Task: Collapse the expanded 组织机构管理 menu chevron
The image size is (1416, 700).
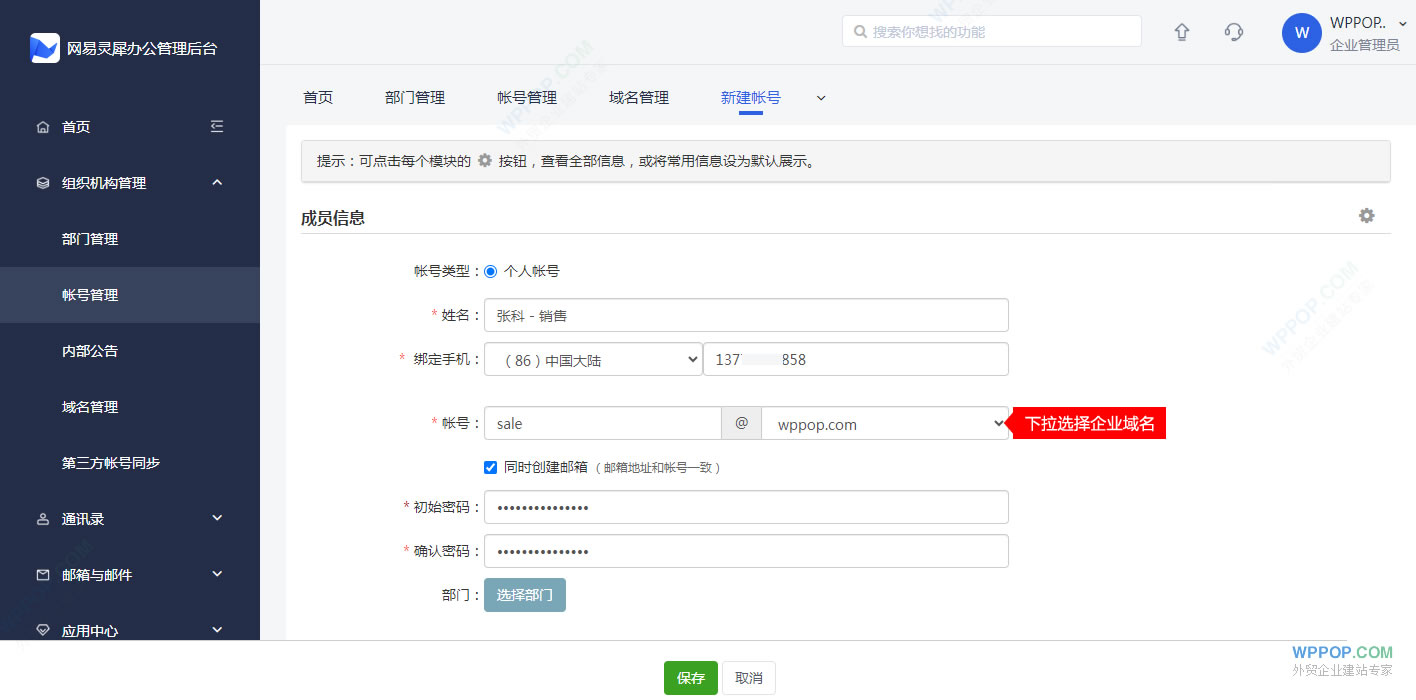Action: pyautogui.click(x=217, y=182)
